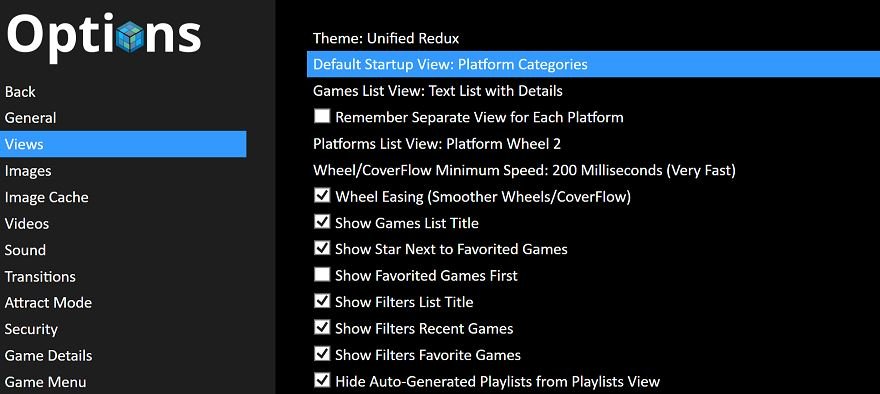Uncheck Hide Auto-Generated Playlists from Playlists View
This screenshot has height=394, width=880.
pos(322,381)
